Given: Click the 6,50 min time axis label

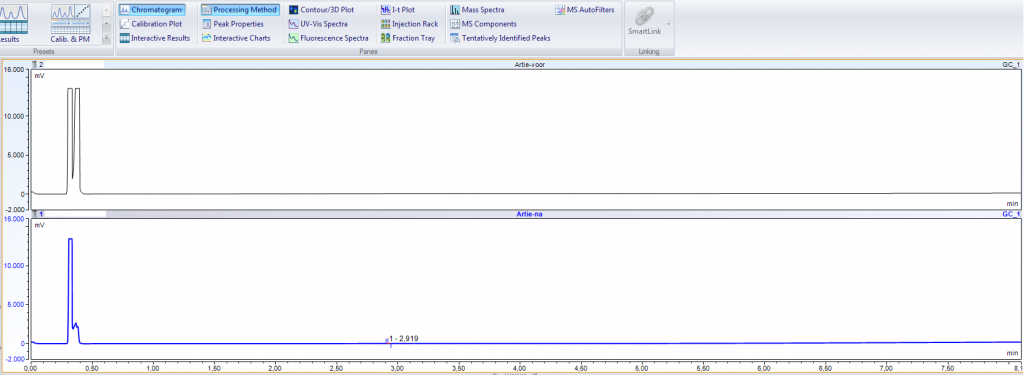Looking at the screenshot, I should 825,368.
